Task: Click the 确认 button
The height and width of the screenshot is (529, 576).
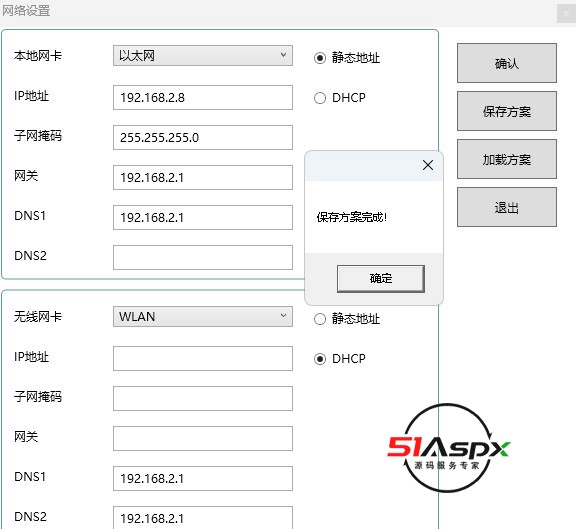Action: pyautogui.click(x=507, y=63)
